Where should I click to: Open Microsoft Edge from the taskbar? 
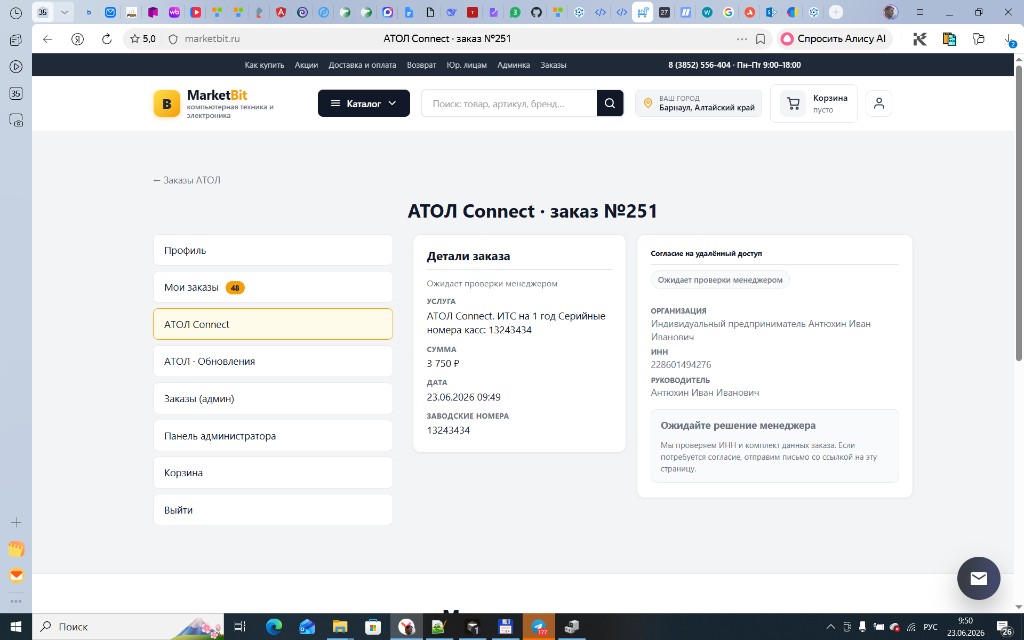pos(274,627)
